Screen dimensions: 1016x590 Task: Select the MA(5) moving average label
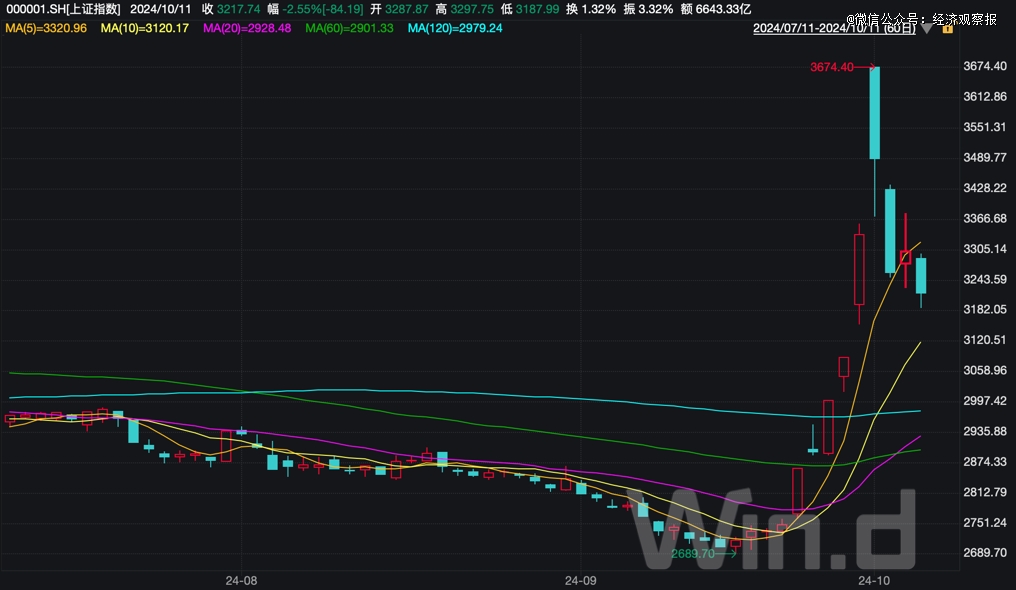(x=46, y=28)
